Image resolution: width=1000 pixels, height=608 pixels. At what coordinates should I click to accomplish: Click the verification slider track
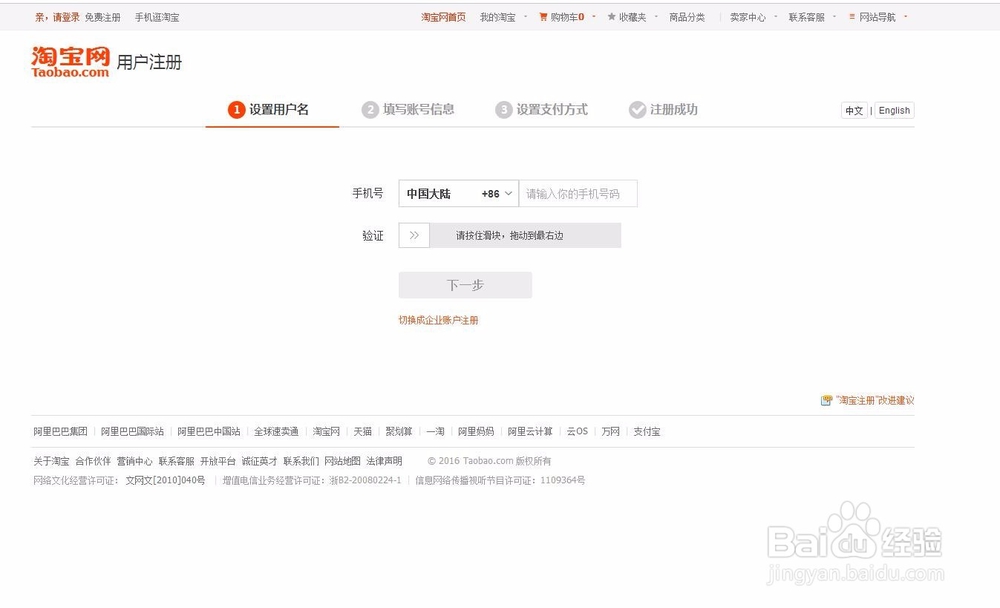tap(510, 235)
